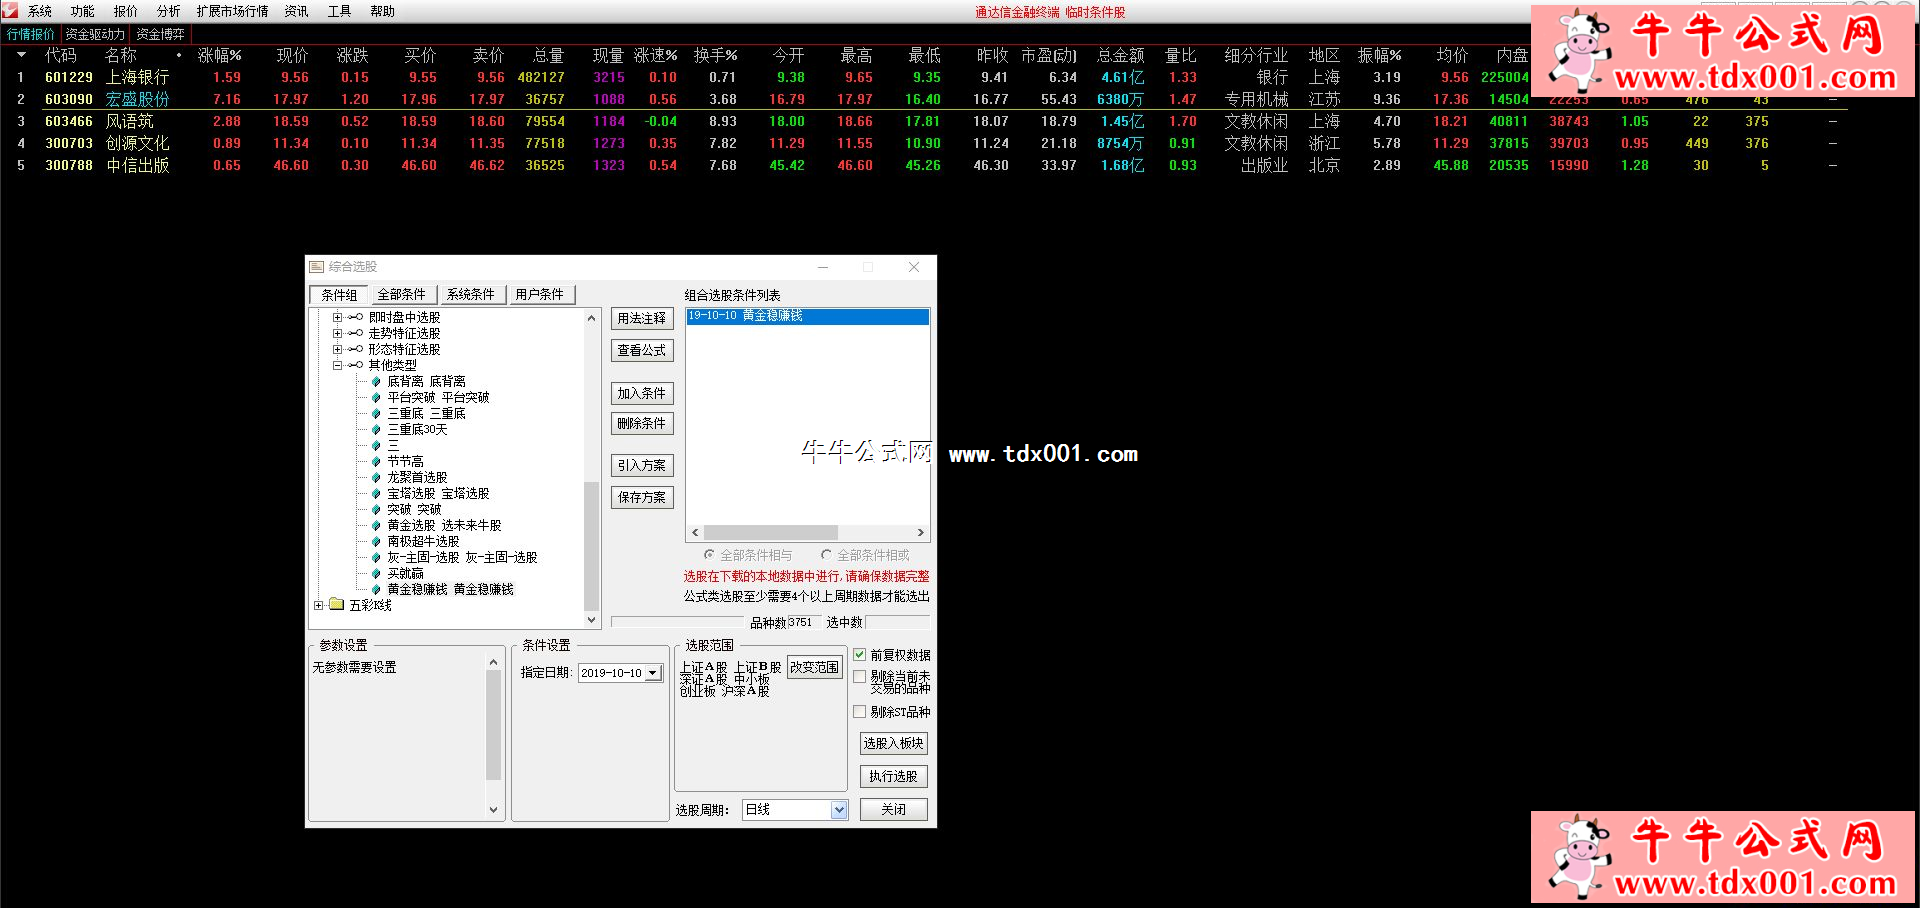The width and height of the screenshot is (1920, 908).
Task: Select the 灰-主固-选股 tree item
Action: [x=462, y=557]
